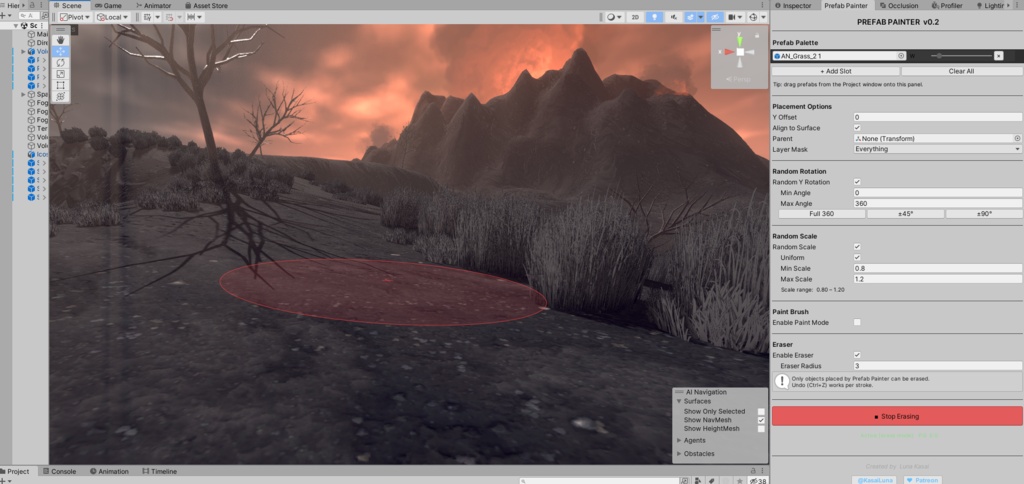Toggle grid visibility icon
The image size is (1024, 484).
(148, 17)
